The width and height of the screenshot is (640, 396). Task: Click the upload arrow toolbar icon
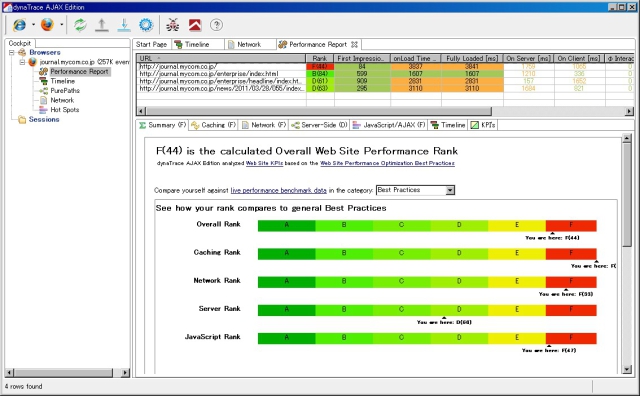coord(102,25)
